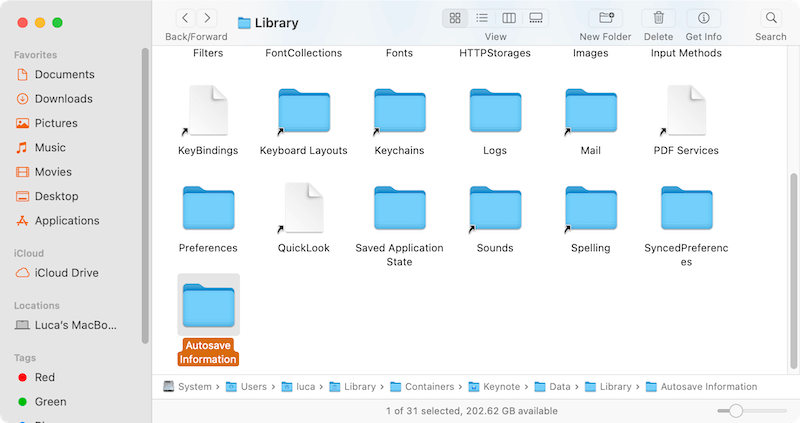Click the New Folder toolbar icon
The image size is (800, 423).
click(x=604, y=18)
